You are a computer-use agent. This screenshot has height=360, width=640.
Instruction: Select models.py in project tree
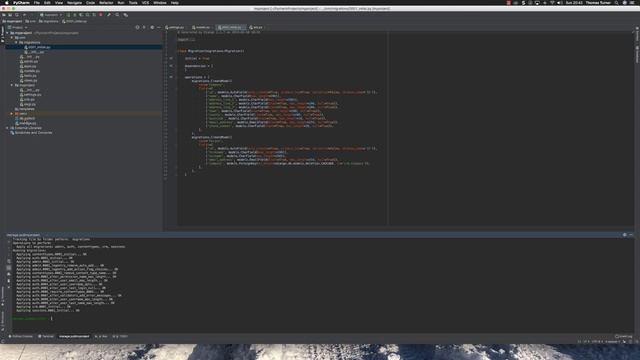(x=30, y=71)
